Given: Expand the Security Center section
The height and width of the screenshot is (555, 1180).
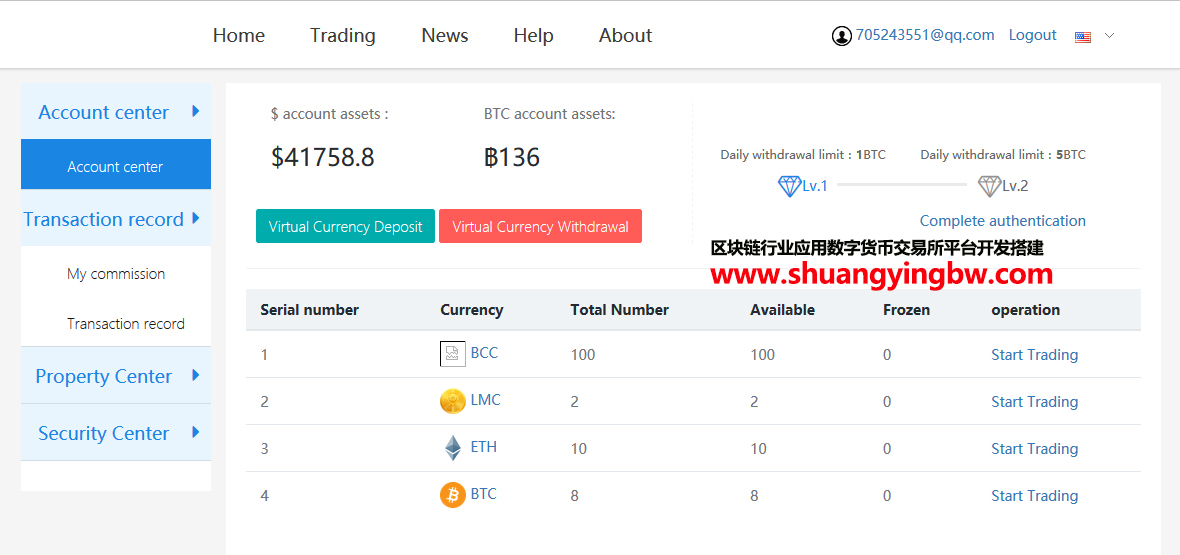Looking at the screenshot, I should coord(115,433).
